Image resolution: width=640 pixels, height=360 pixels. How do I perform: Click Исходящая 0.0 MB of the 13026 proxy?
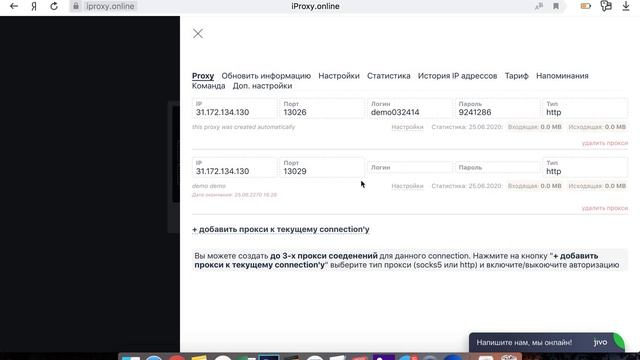597,127
